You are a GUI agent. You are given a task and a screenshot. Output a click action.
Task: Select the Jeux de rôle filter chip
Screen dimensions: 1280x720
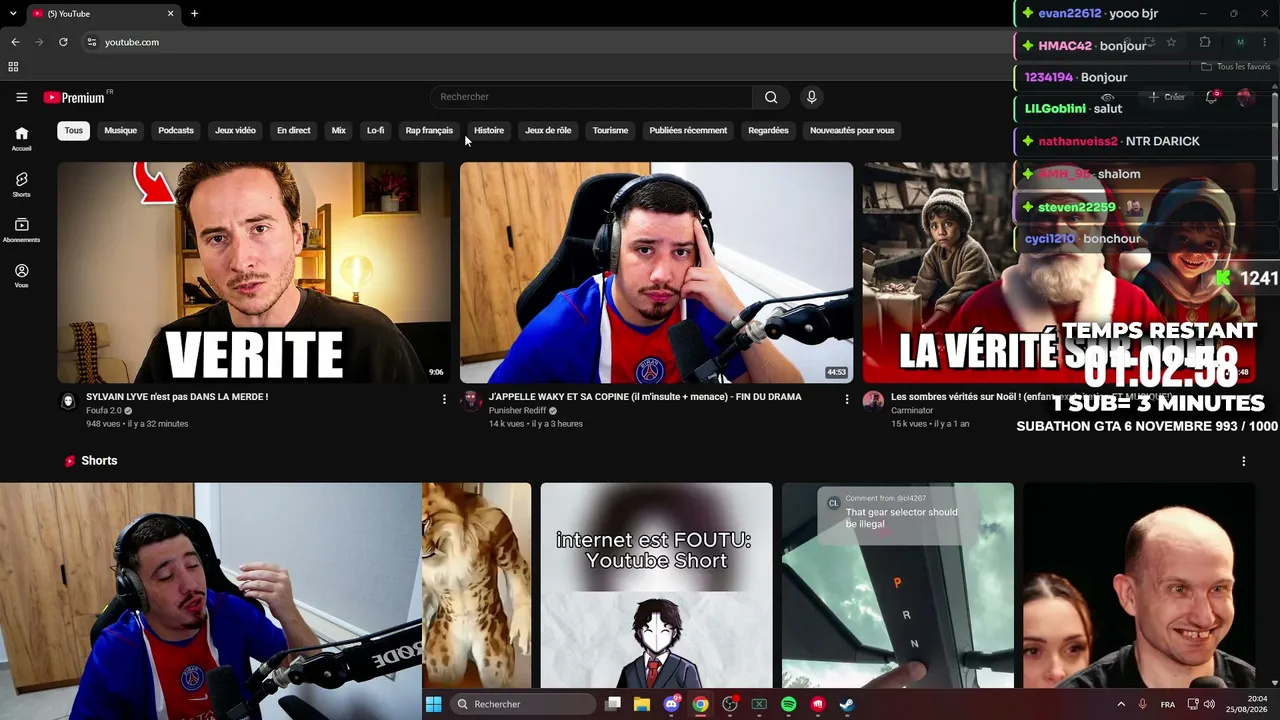(x=548, y=130)
